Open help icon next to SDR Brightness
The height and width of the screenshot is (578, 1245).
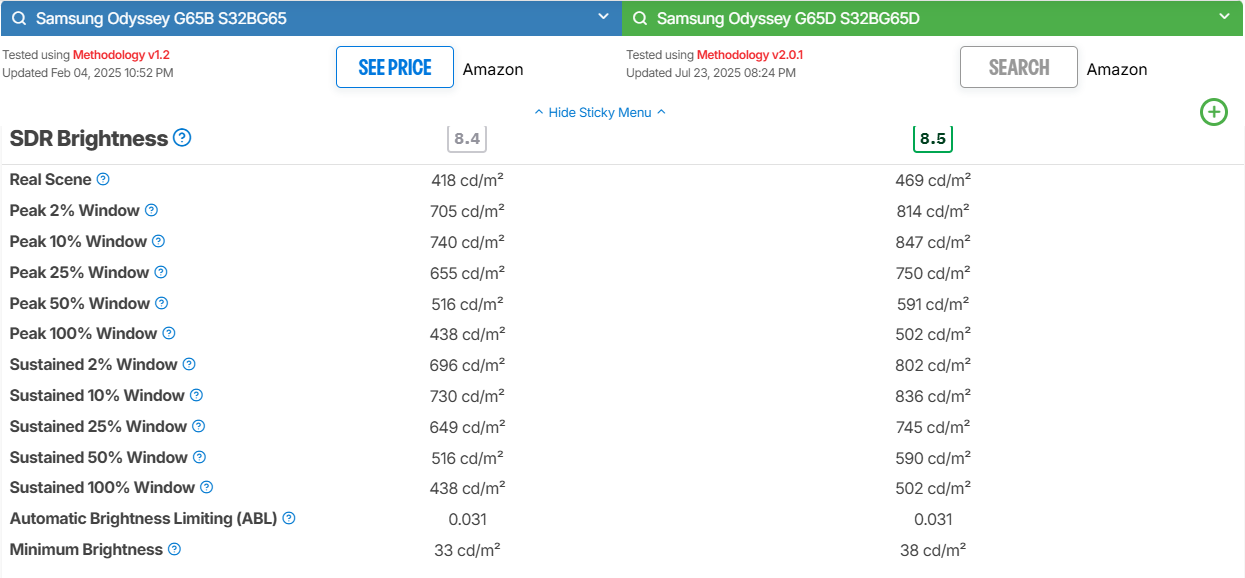pyautogui.click(x=182, y=138)
